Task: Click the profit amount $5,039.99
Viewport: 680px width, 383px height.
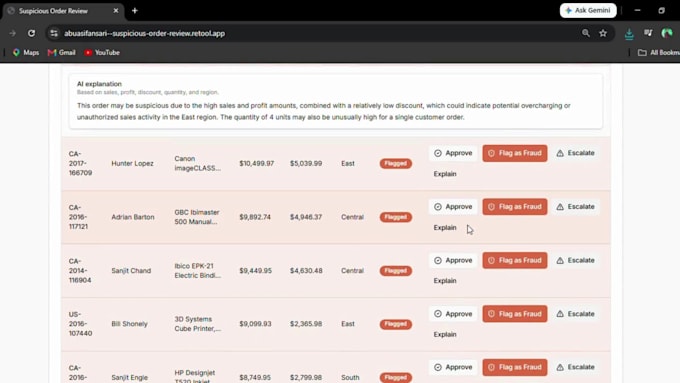Action: tap(306, 164)
